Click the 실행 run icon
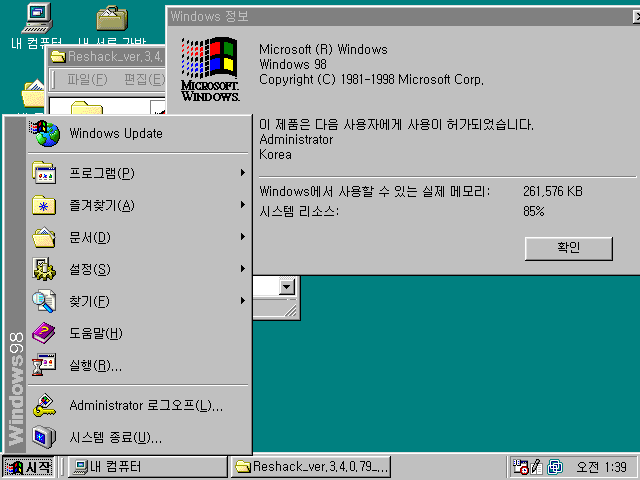Screen dimensions: 640x480 44,365
